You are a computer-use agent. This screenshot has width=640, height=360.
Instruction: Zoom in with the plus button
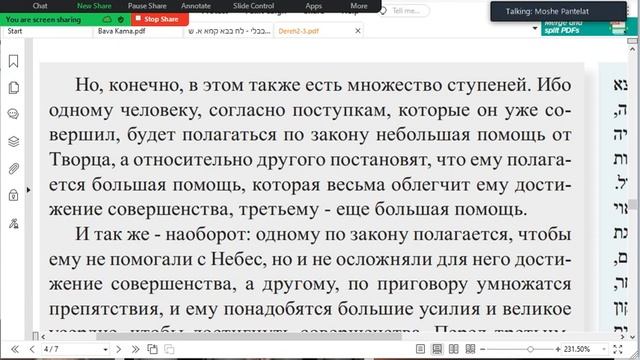click(558, 349)
